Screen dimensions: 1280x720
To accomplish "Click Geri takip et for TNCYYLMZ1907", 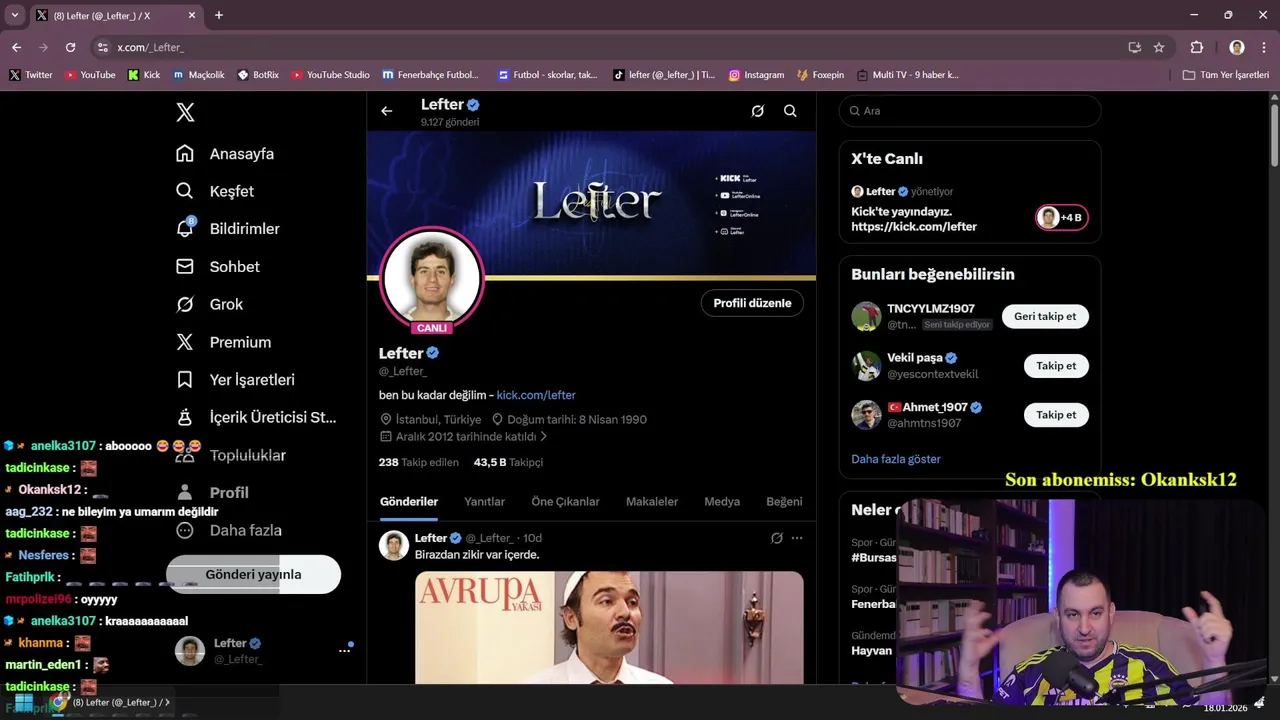I will click(x=1045, y=317).
